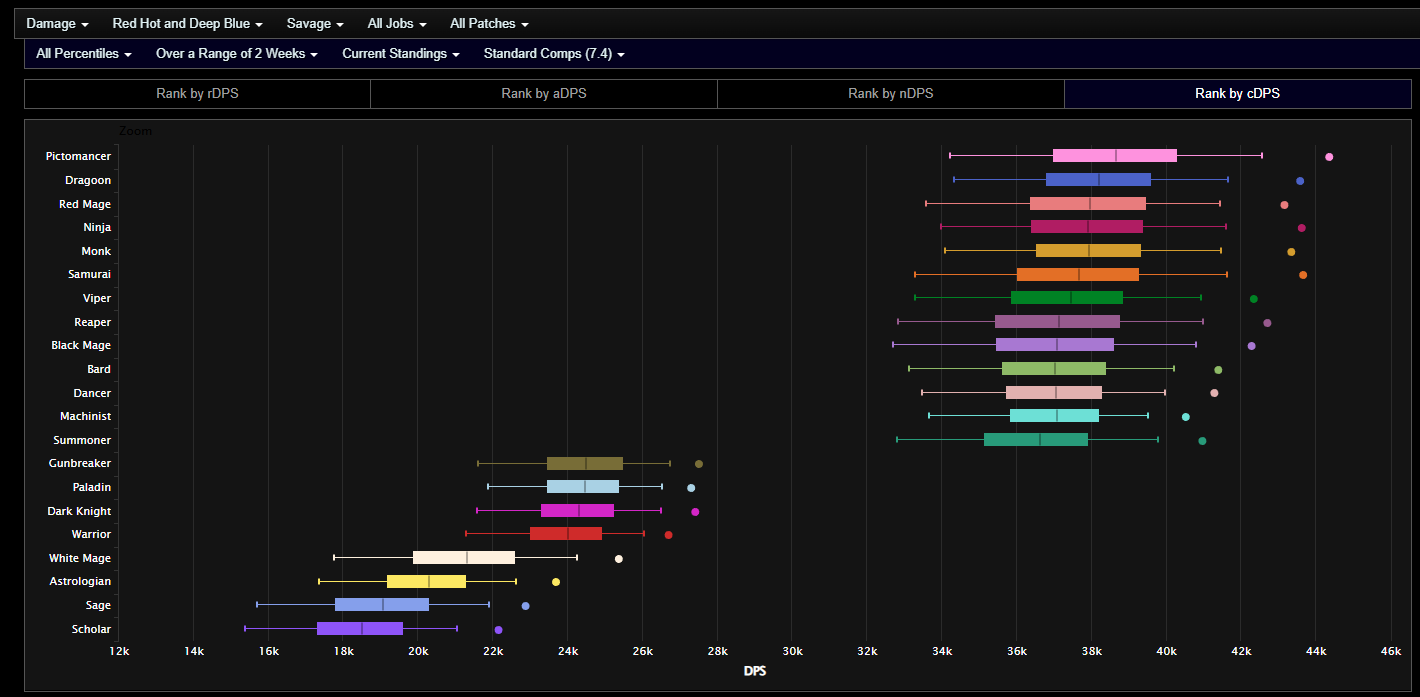1420x697 pixels.
Task: Click the Machinist max outlier dot
Action: (1186, 417)
